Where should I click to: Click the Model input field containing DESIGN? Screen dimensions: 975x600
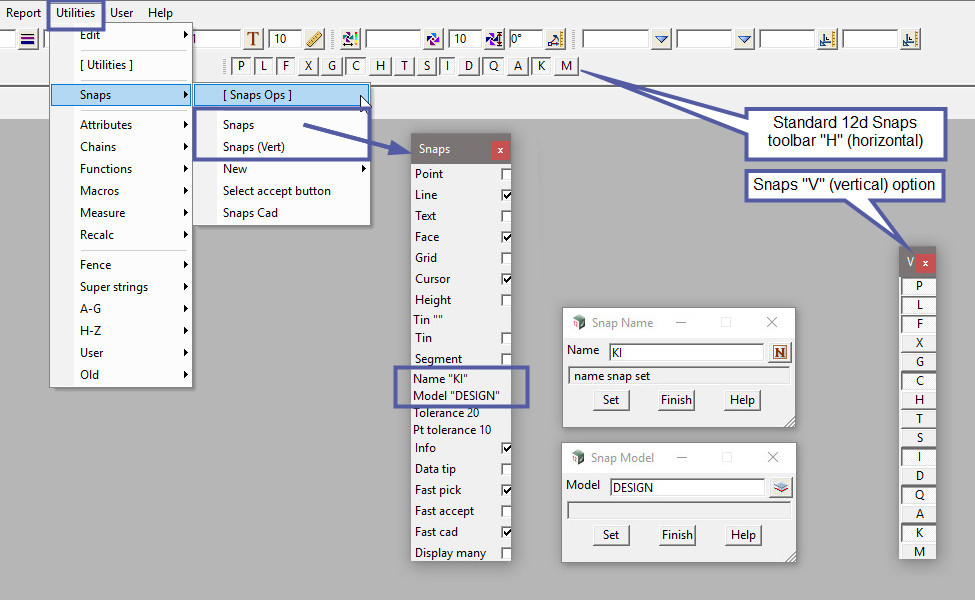click(x=686, y=487)
